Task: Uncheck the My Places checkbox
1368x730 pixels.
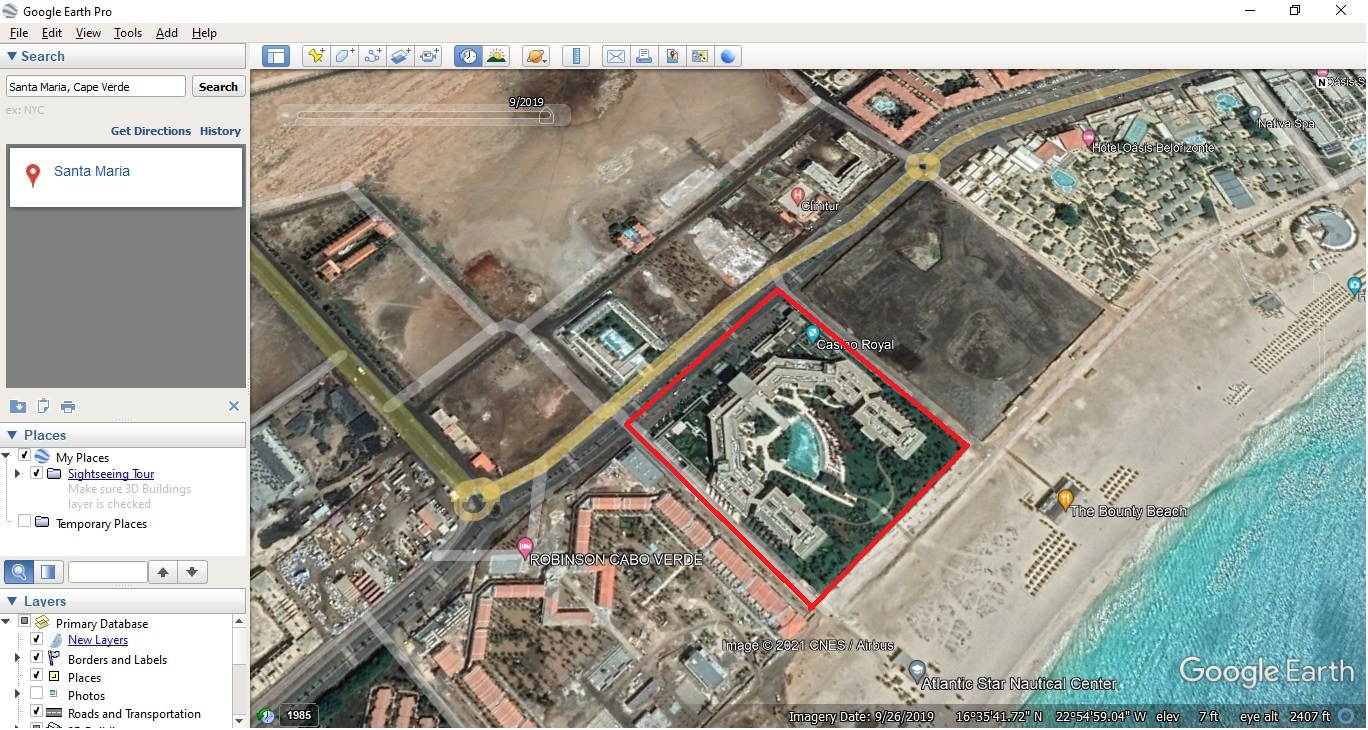Action: point(25,456)
